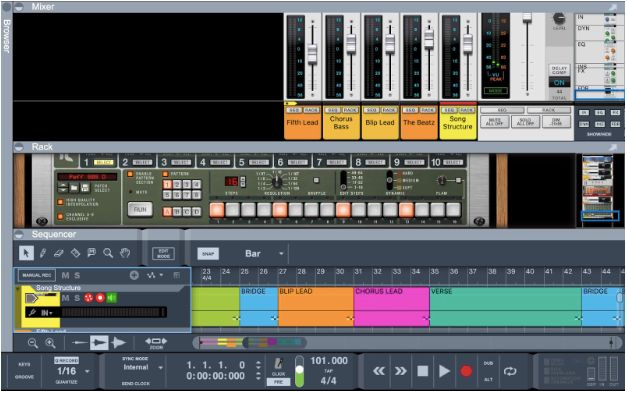Click the Master section fader
Screen dimensions: 627x393
tap(527, 18)
